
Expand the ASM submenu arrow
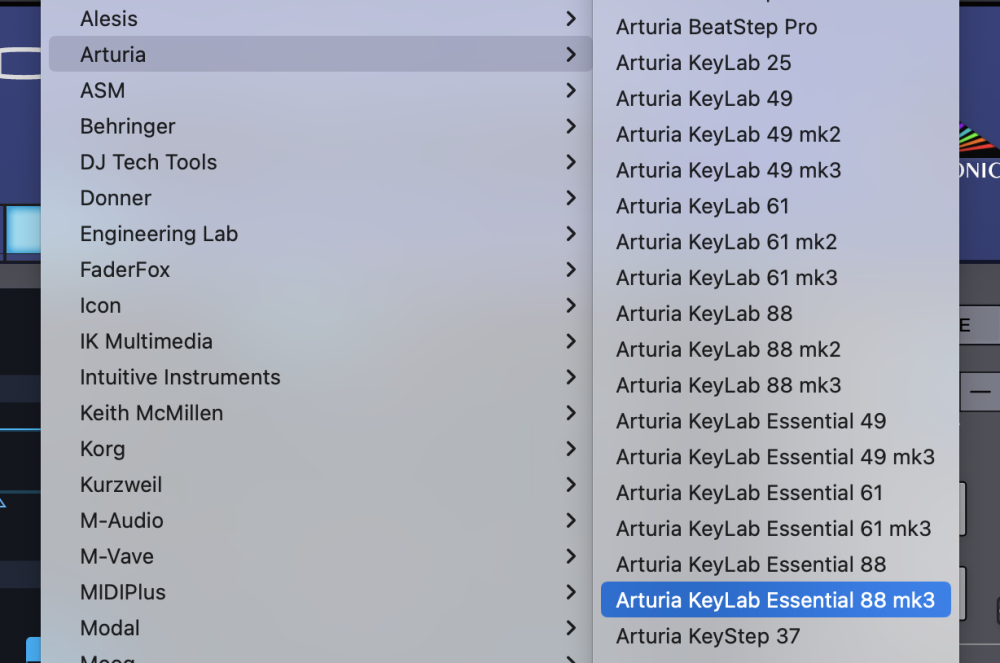(x=570, y=90)
